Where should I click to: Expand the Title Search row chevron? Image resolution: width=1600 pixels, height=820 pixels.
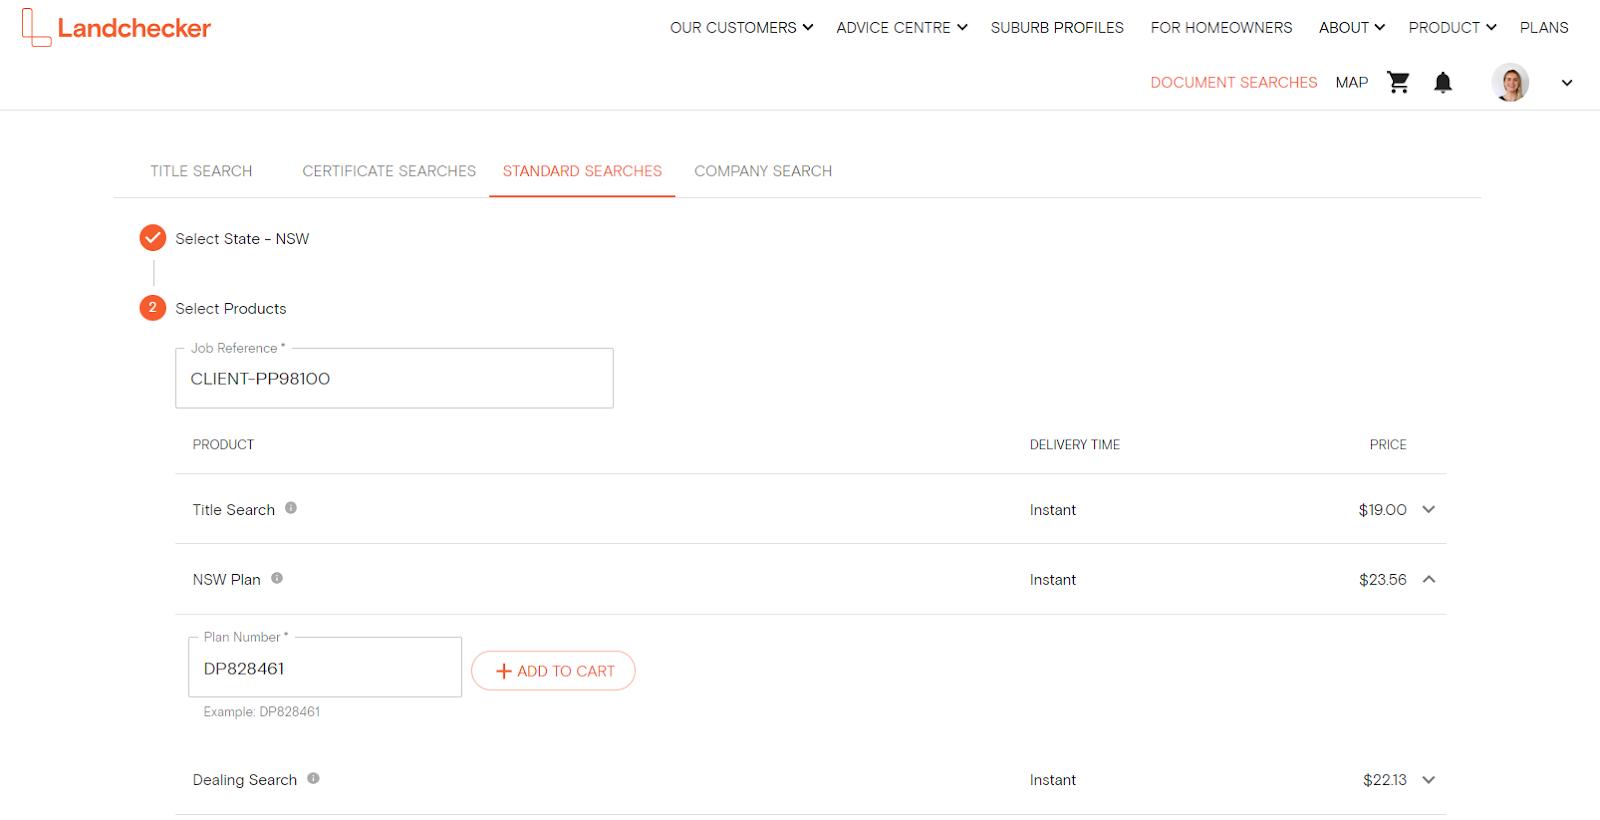click(1429, 509)
